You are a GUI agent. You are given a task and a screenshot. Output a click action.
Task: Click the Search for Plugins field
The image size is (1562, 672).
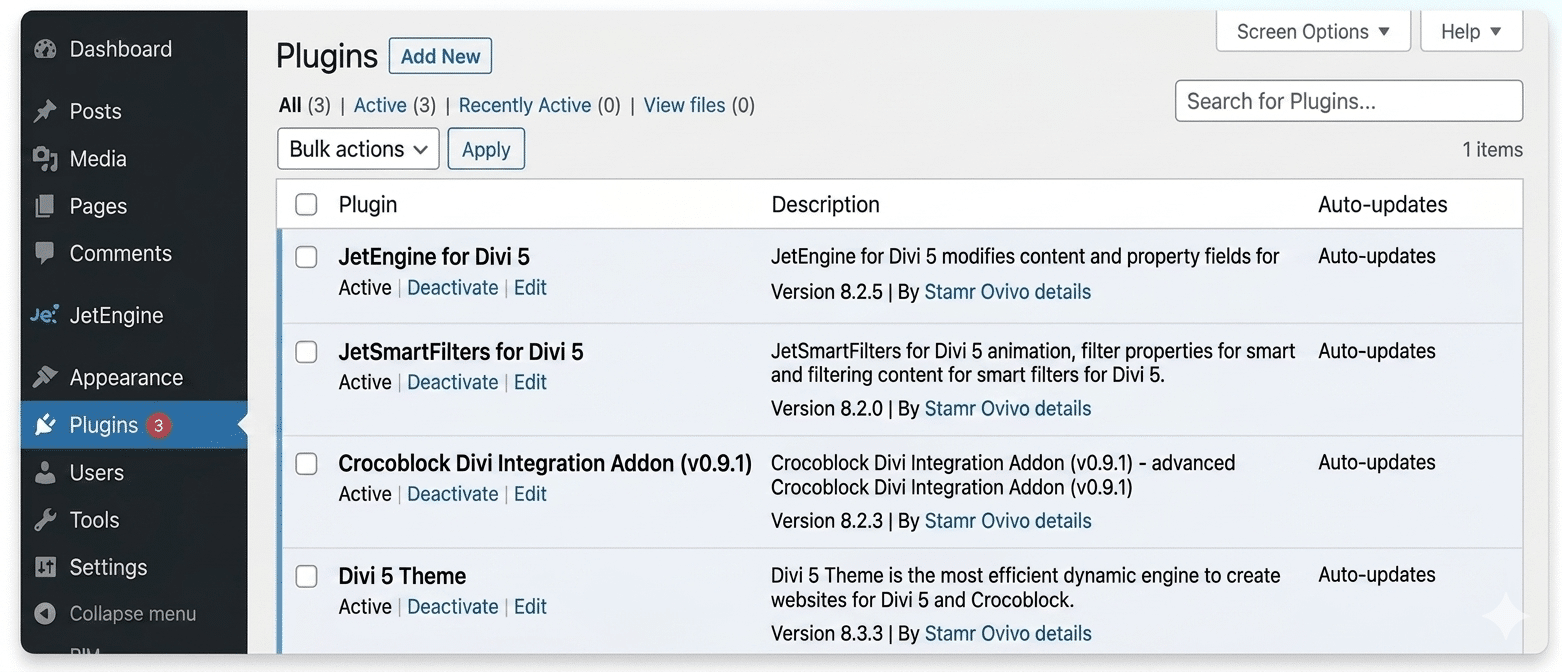1349,101
